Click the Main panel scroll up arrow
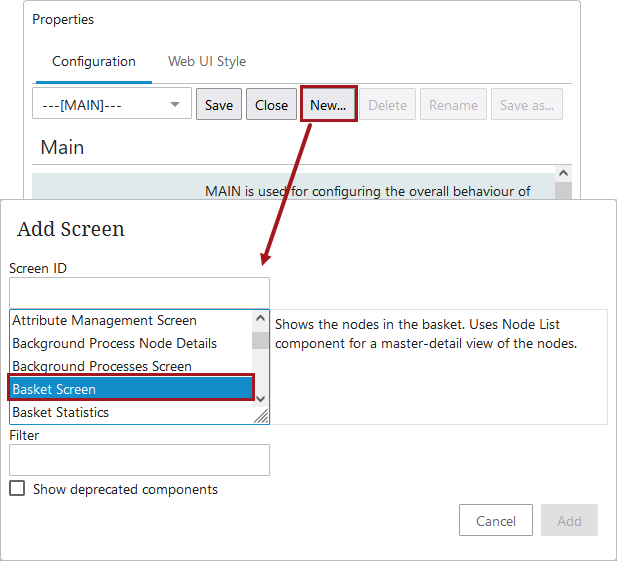This screenshot has width=617, height=561. 563,173
